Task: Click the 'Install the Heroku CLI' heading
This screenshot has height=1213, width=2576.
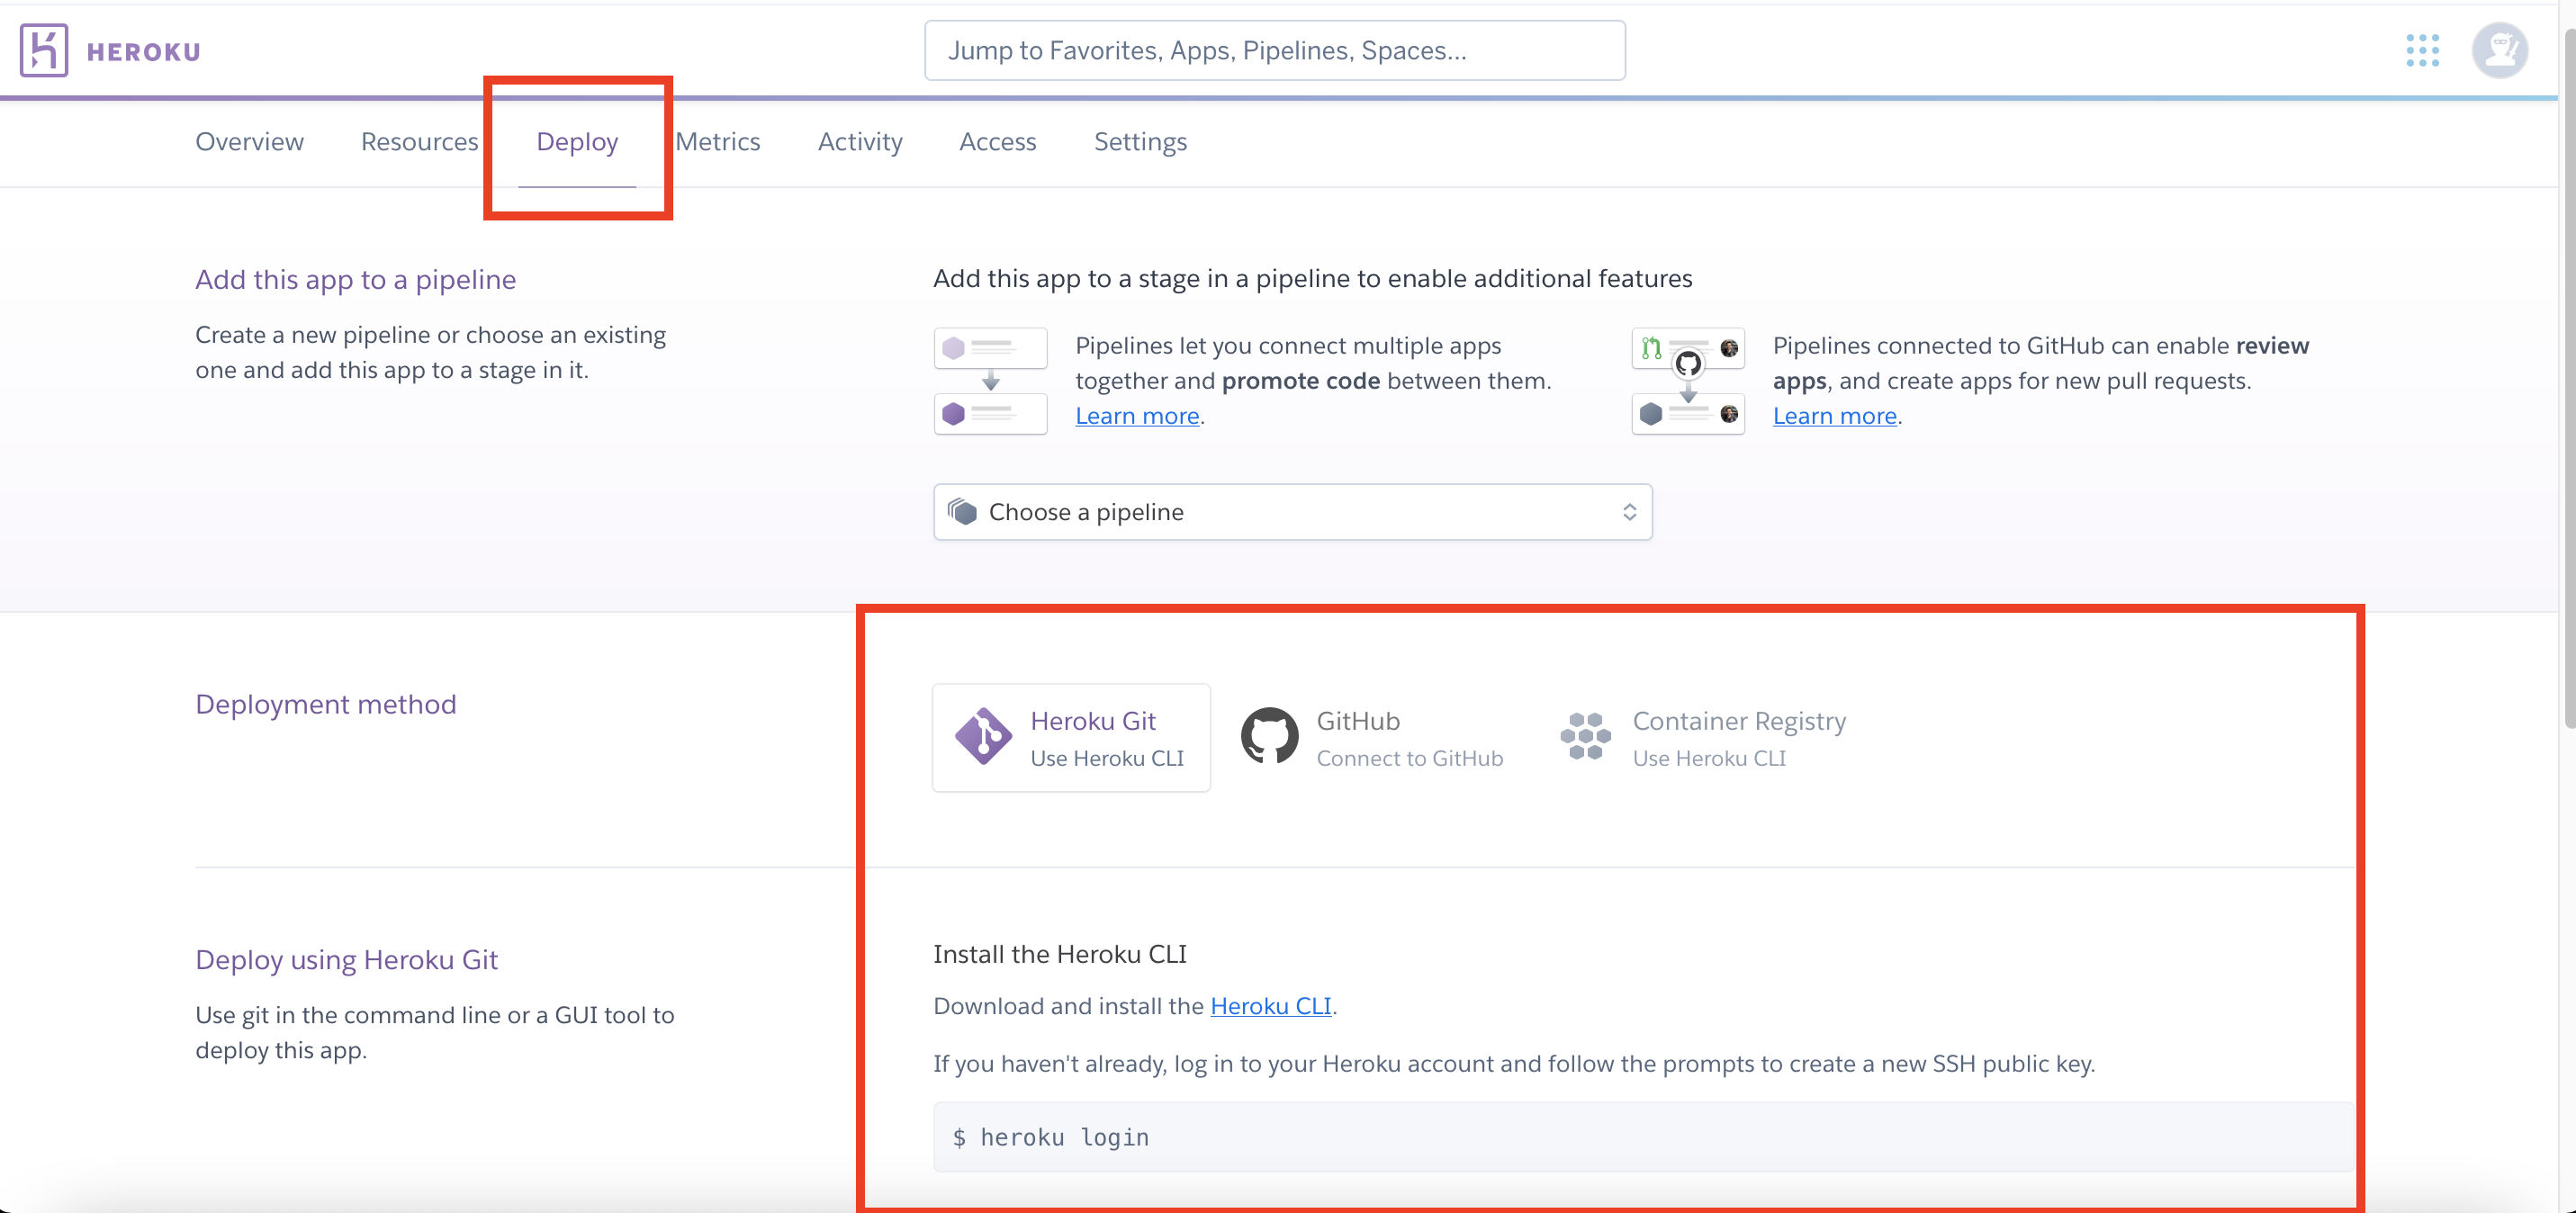Action: 1059,955
